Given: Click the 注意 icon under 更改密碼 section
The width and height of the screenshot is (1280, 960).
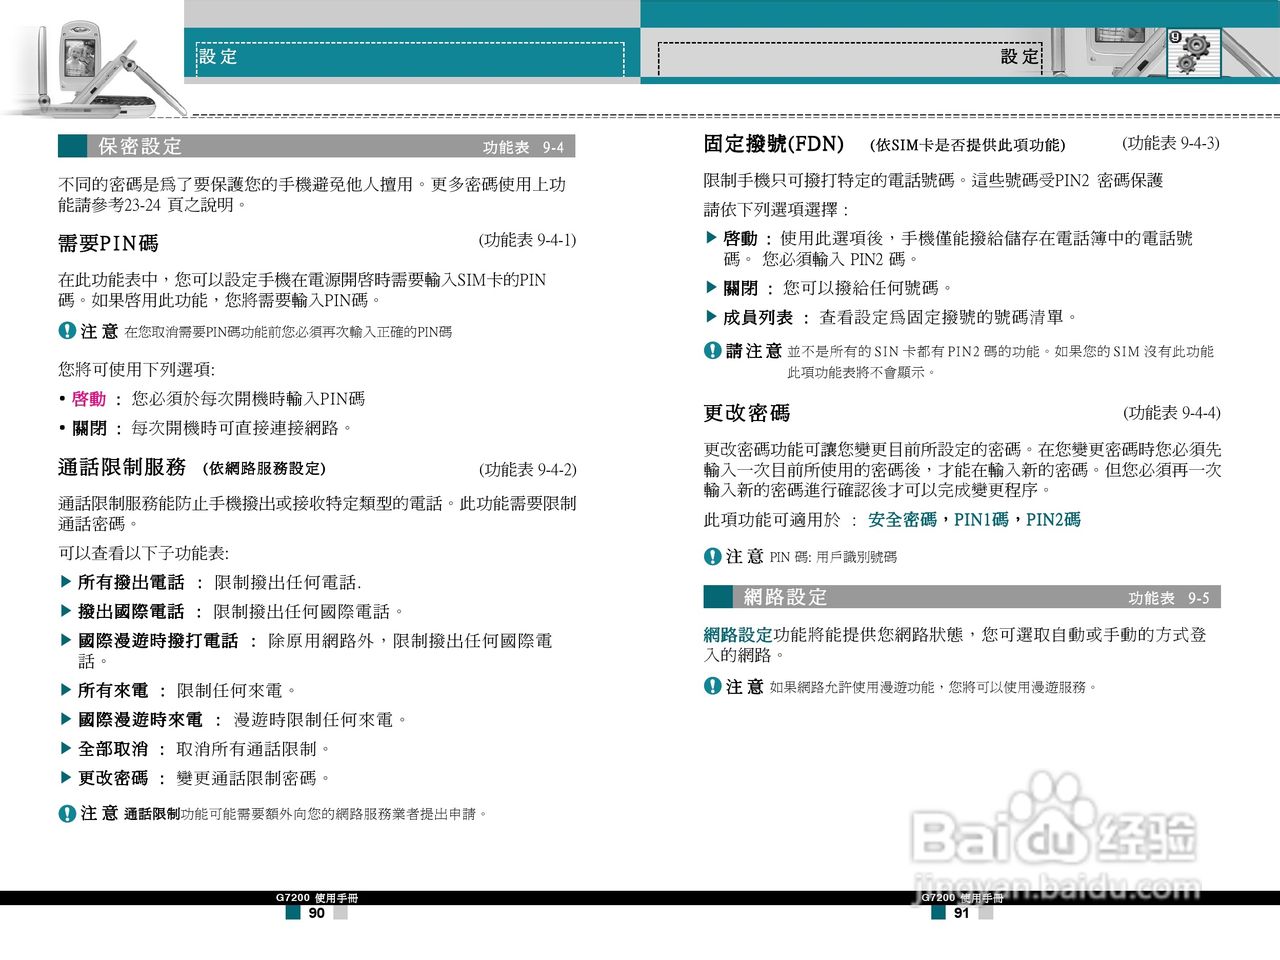Looking at the screenshot, I should pyautogui.click(x=710, y=556).
